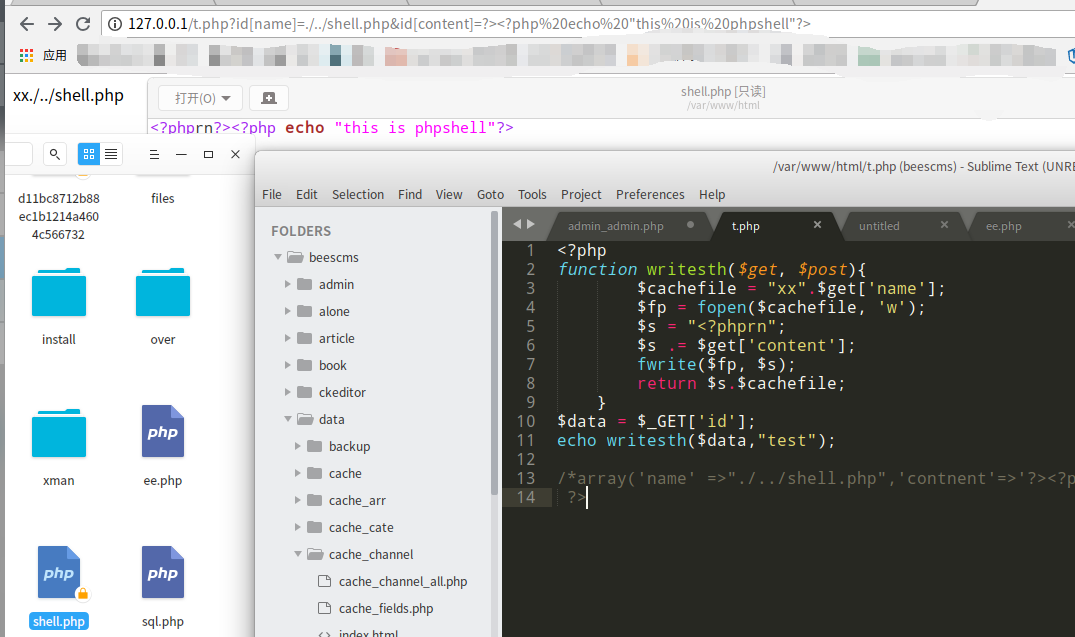The image size is (1075, 637).
Task: Expand the cache_arr folder
Action: (x=298, y=501)
